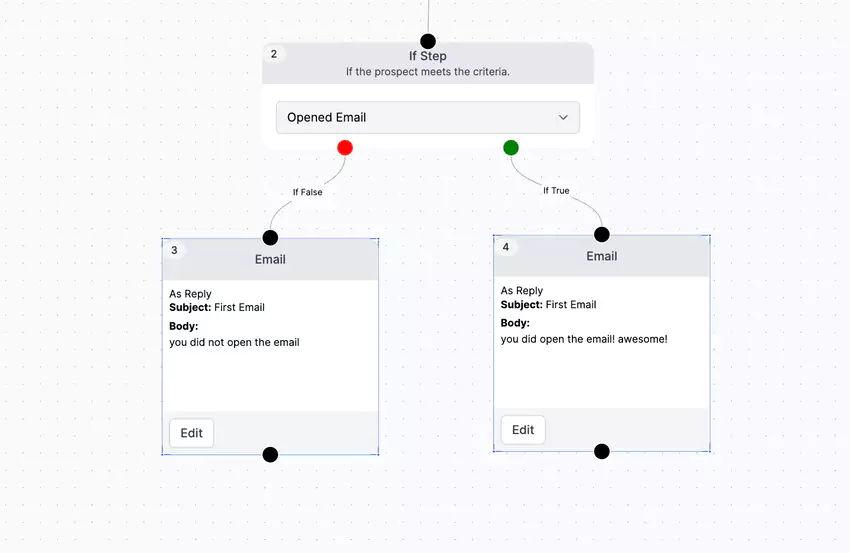This screenshot has height=553, width=850.
Task: Click step number 3 badge
Action: (x=174, y=250)
